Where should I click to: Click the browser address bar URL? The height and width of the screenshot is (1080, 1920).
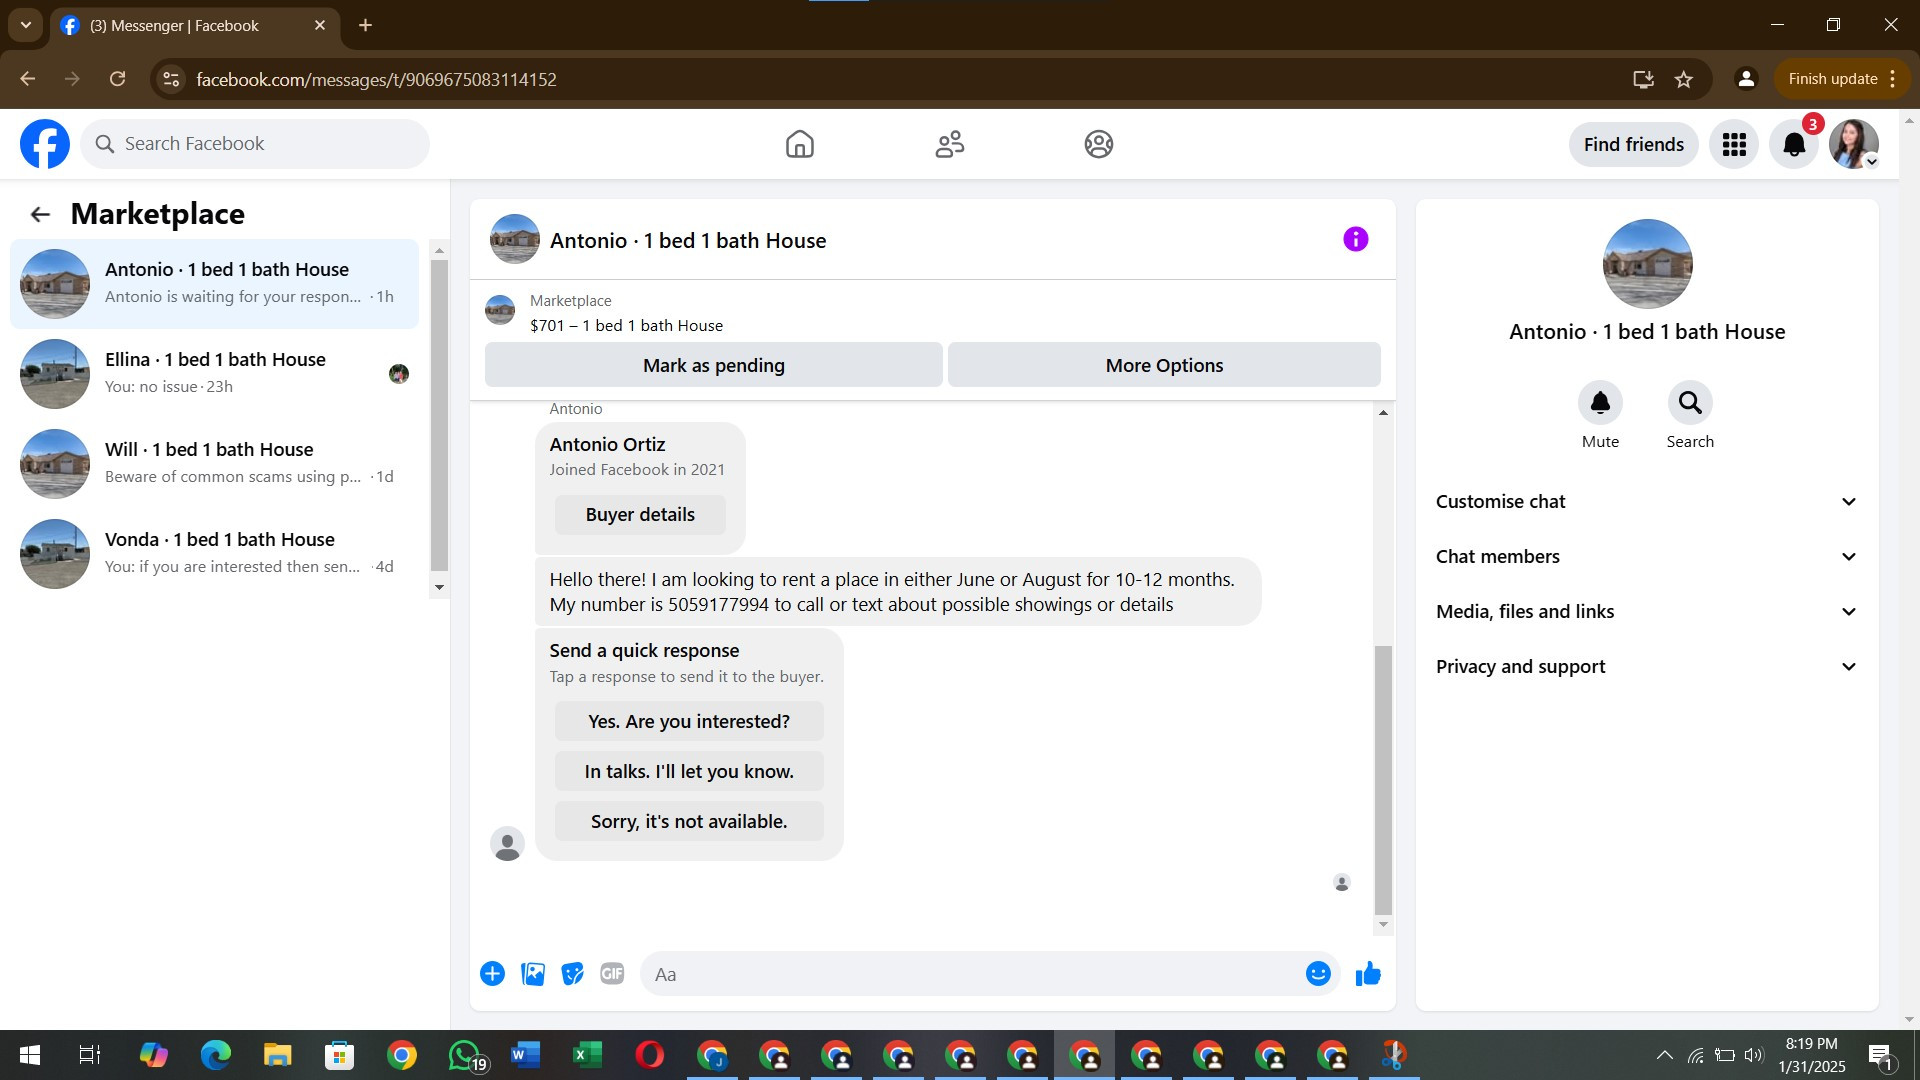[x=376, y=79]
